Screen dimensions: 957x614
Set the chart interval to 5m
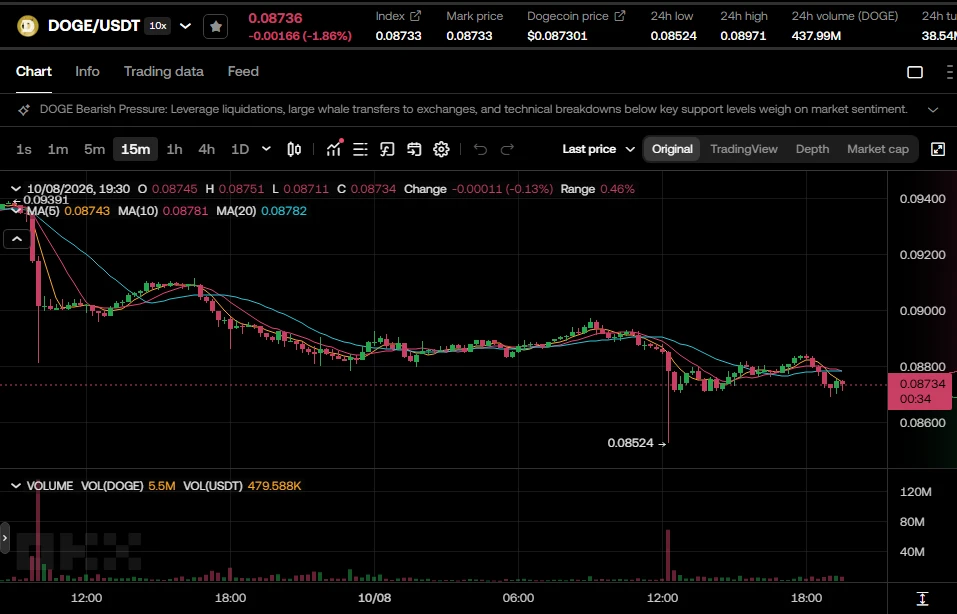coord(95,150)
